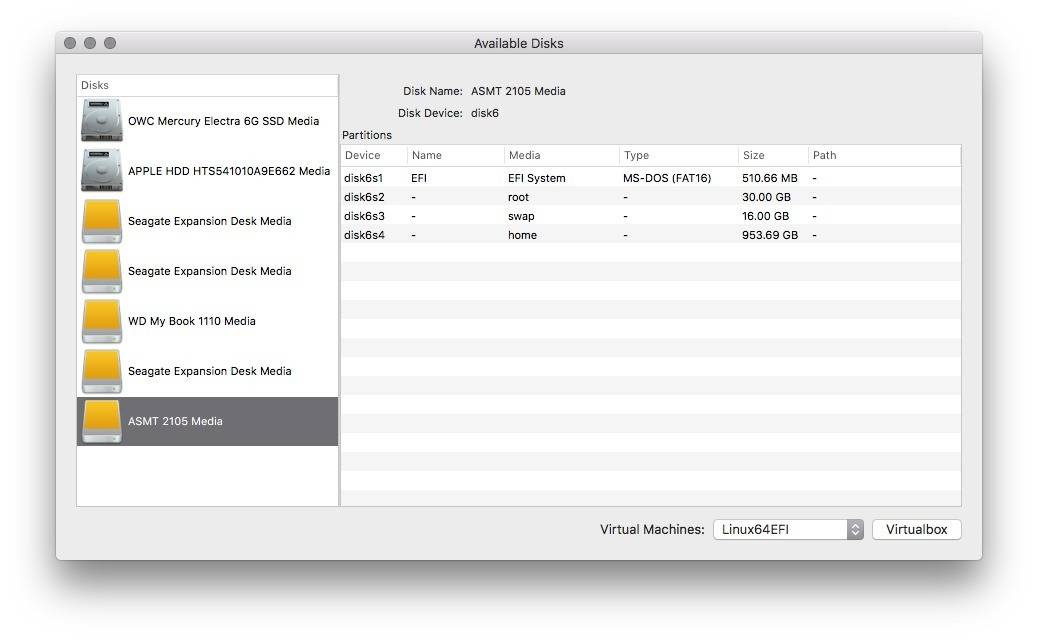The width and height of the screenshot is (1038, 640).
Task: Open the Virtual Machines Linux64EFI dropdown
Action: pyautogui.click(x=788, y=529)
